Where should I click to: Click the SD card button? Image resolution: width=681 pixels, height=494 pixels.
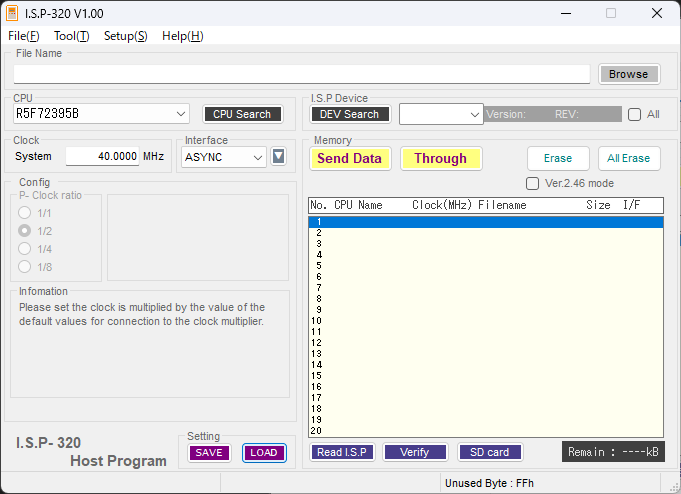(490, 452)
